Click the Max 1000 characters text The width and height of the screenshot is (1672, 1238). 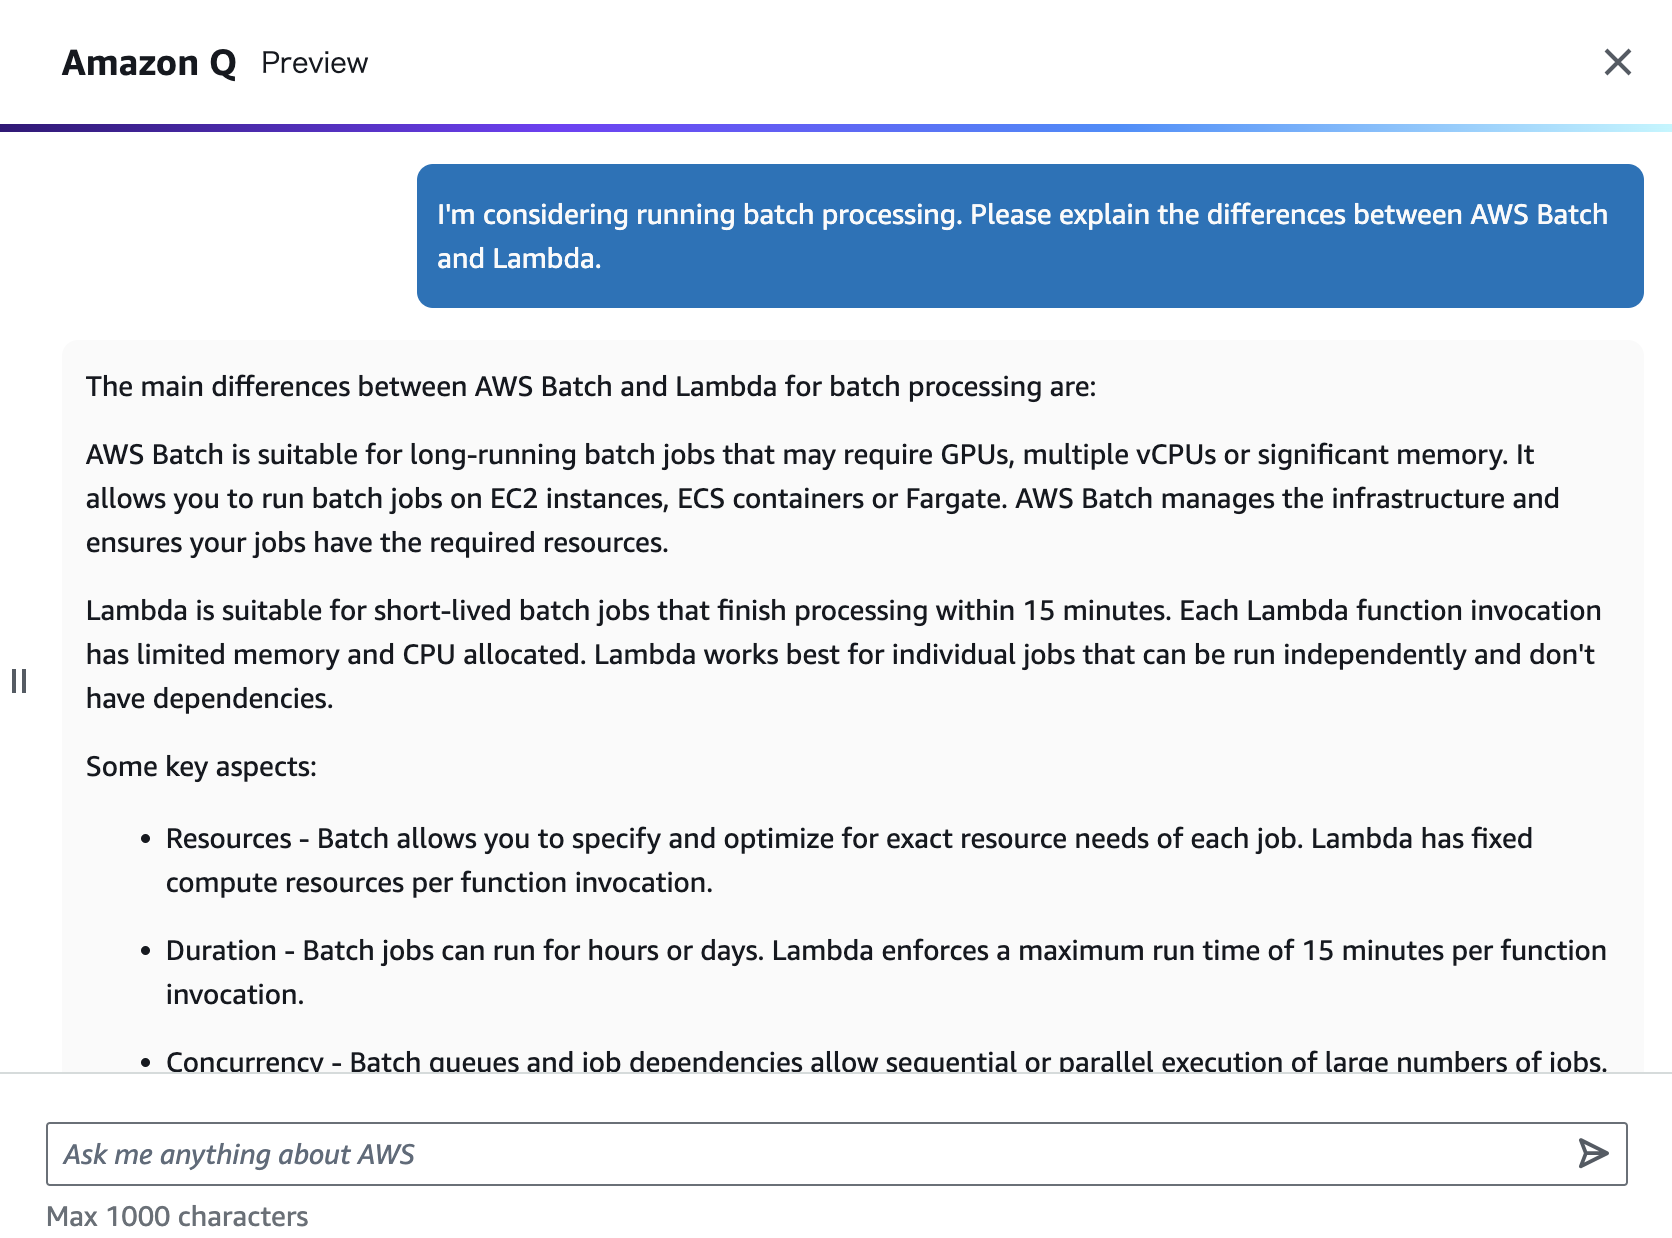[x=178, y=1216]
